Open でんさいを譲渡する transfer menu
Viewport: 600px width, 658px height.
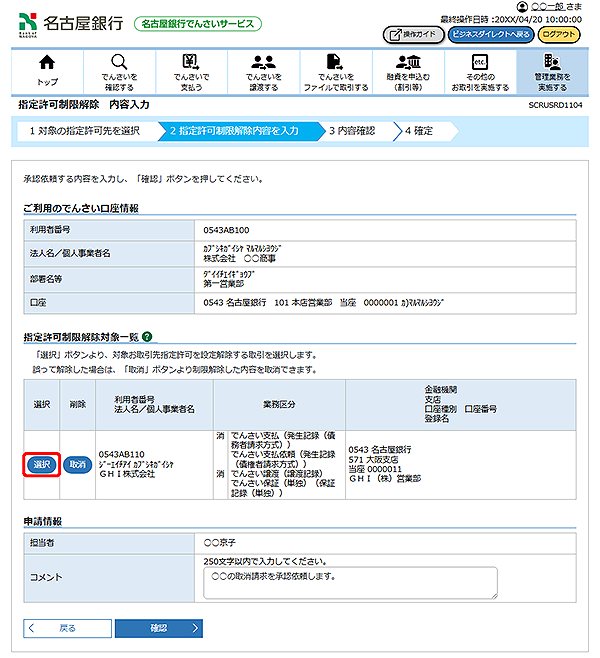click(262, 70)
